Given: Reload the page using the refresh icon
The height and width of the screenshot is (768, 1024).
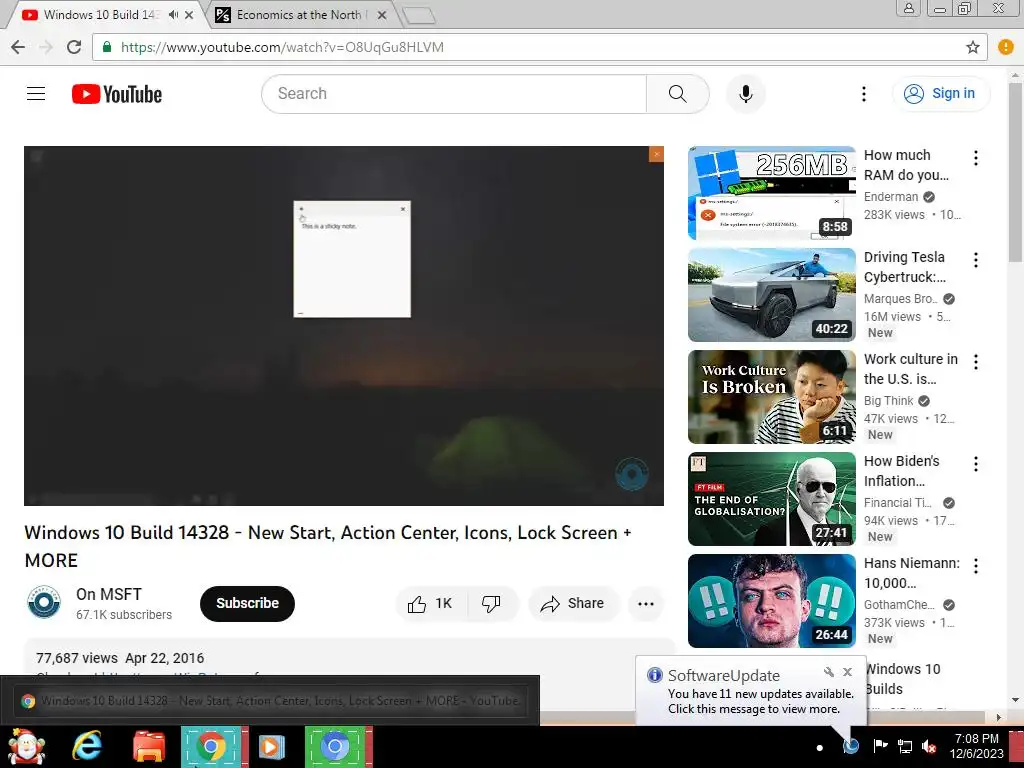Looking at the screenshot, I should (74, 47).
